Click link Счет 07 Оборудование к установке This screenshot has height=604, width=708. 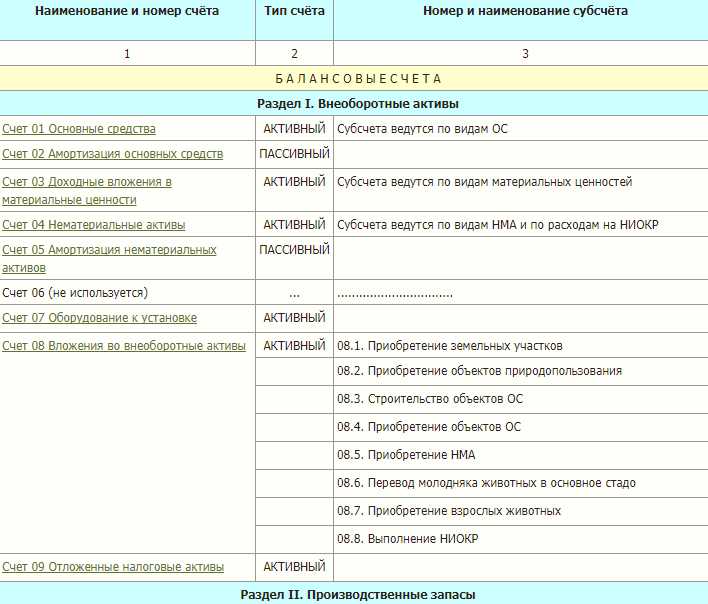pos(99,318)
